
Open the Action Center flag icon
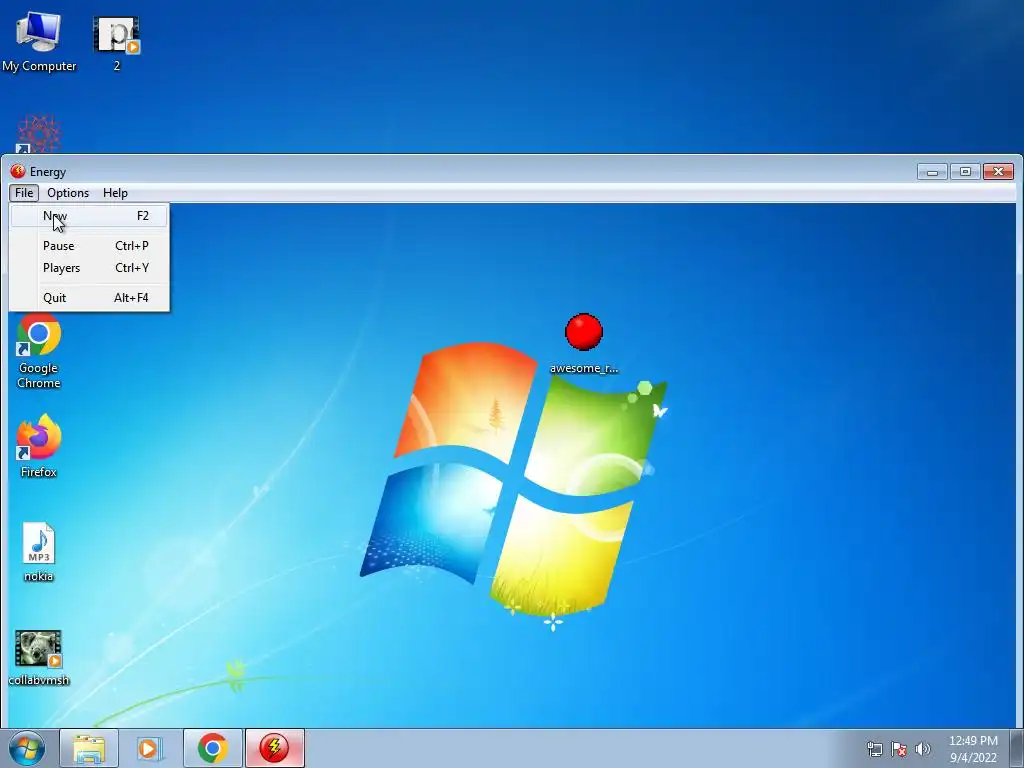point(899,749)
